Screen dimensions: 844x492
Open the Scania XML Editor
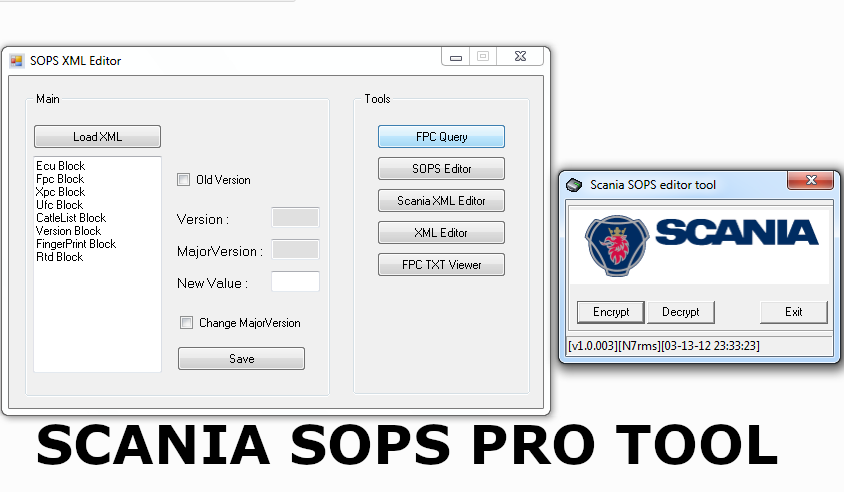click(x=441, y=201)
